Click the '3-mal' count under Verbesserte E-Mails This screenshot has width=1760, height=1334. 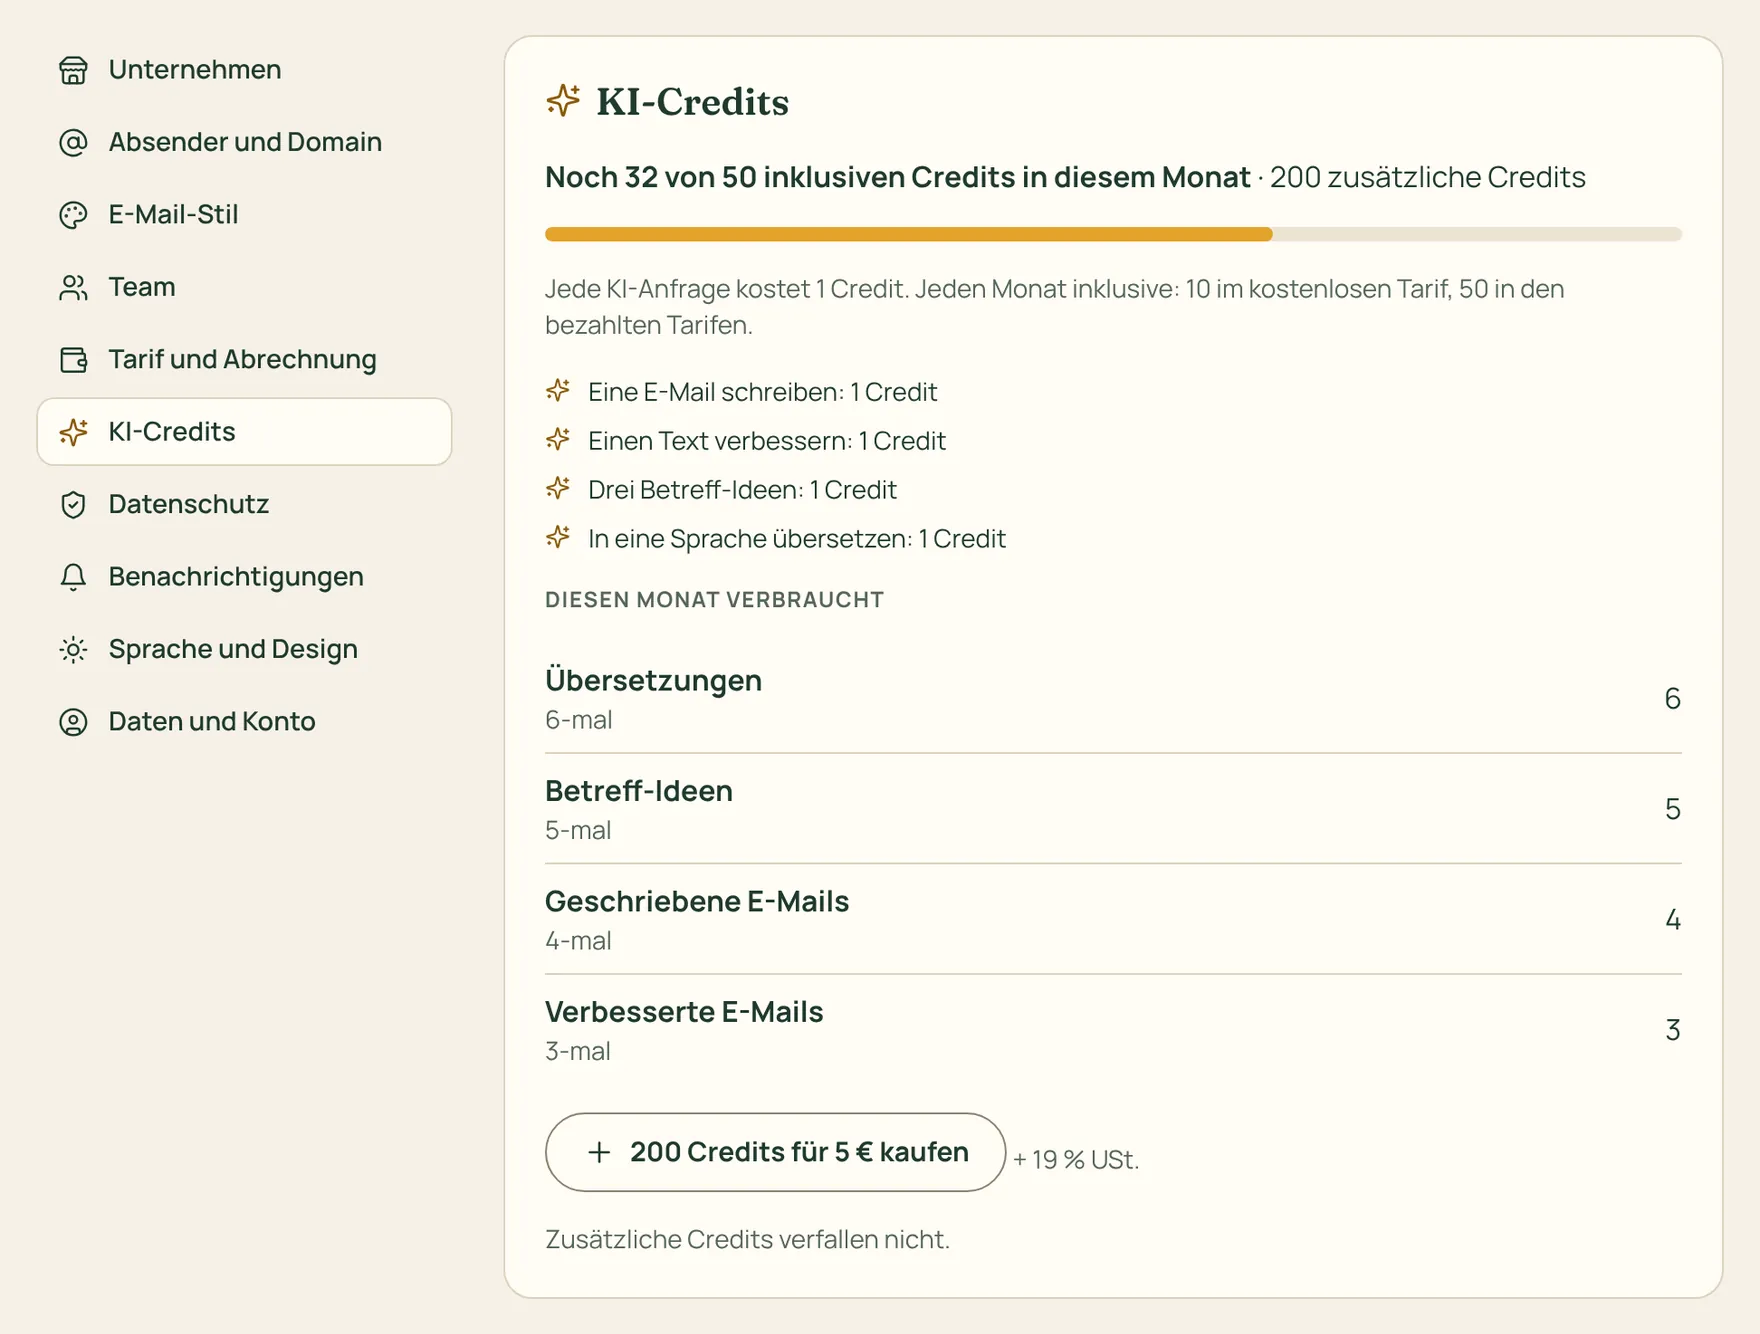coord(577,1051)
